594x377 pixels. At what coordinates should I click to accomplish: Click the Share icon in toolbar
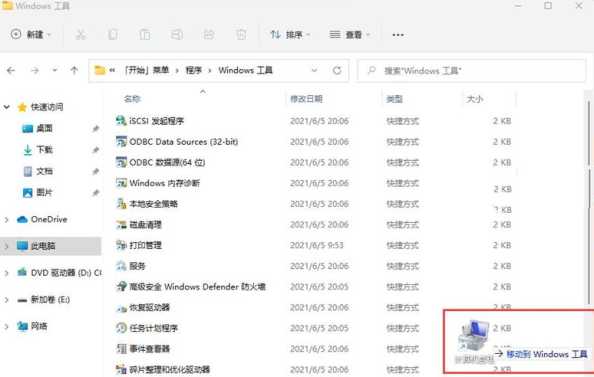pos(209,35)
